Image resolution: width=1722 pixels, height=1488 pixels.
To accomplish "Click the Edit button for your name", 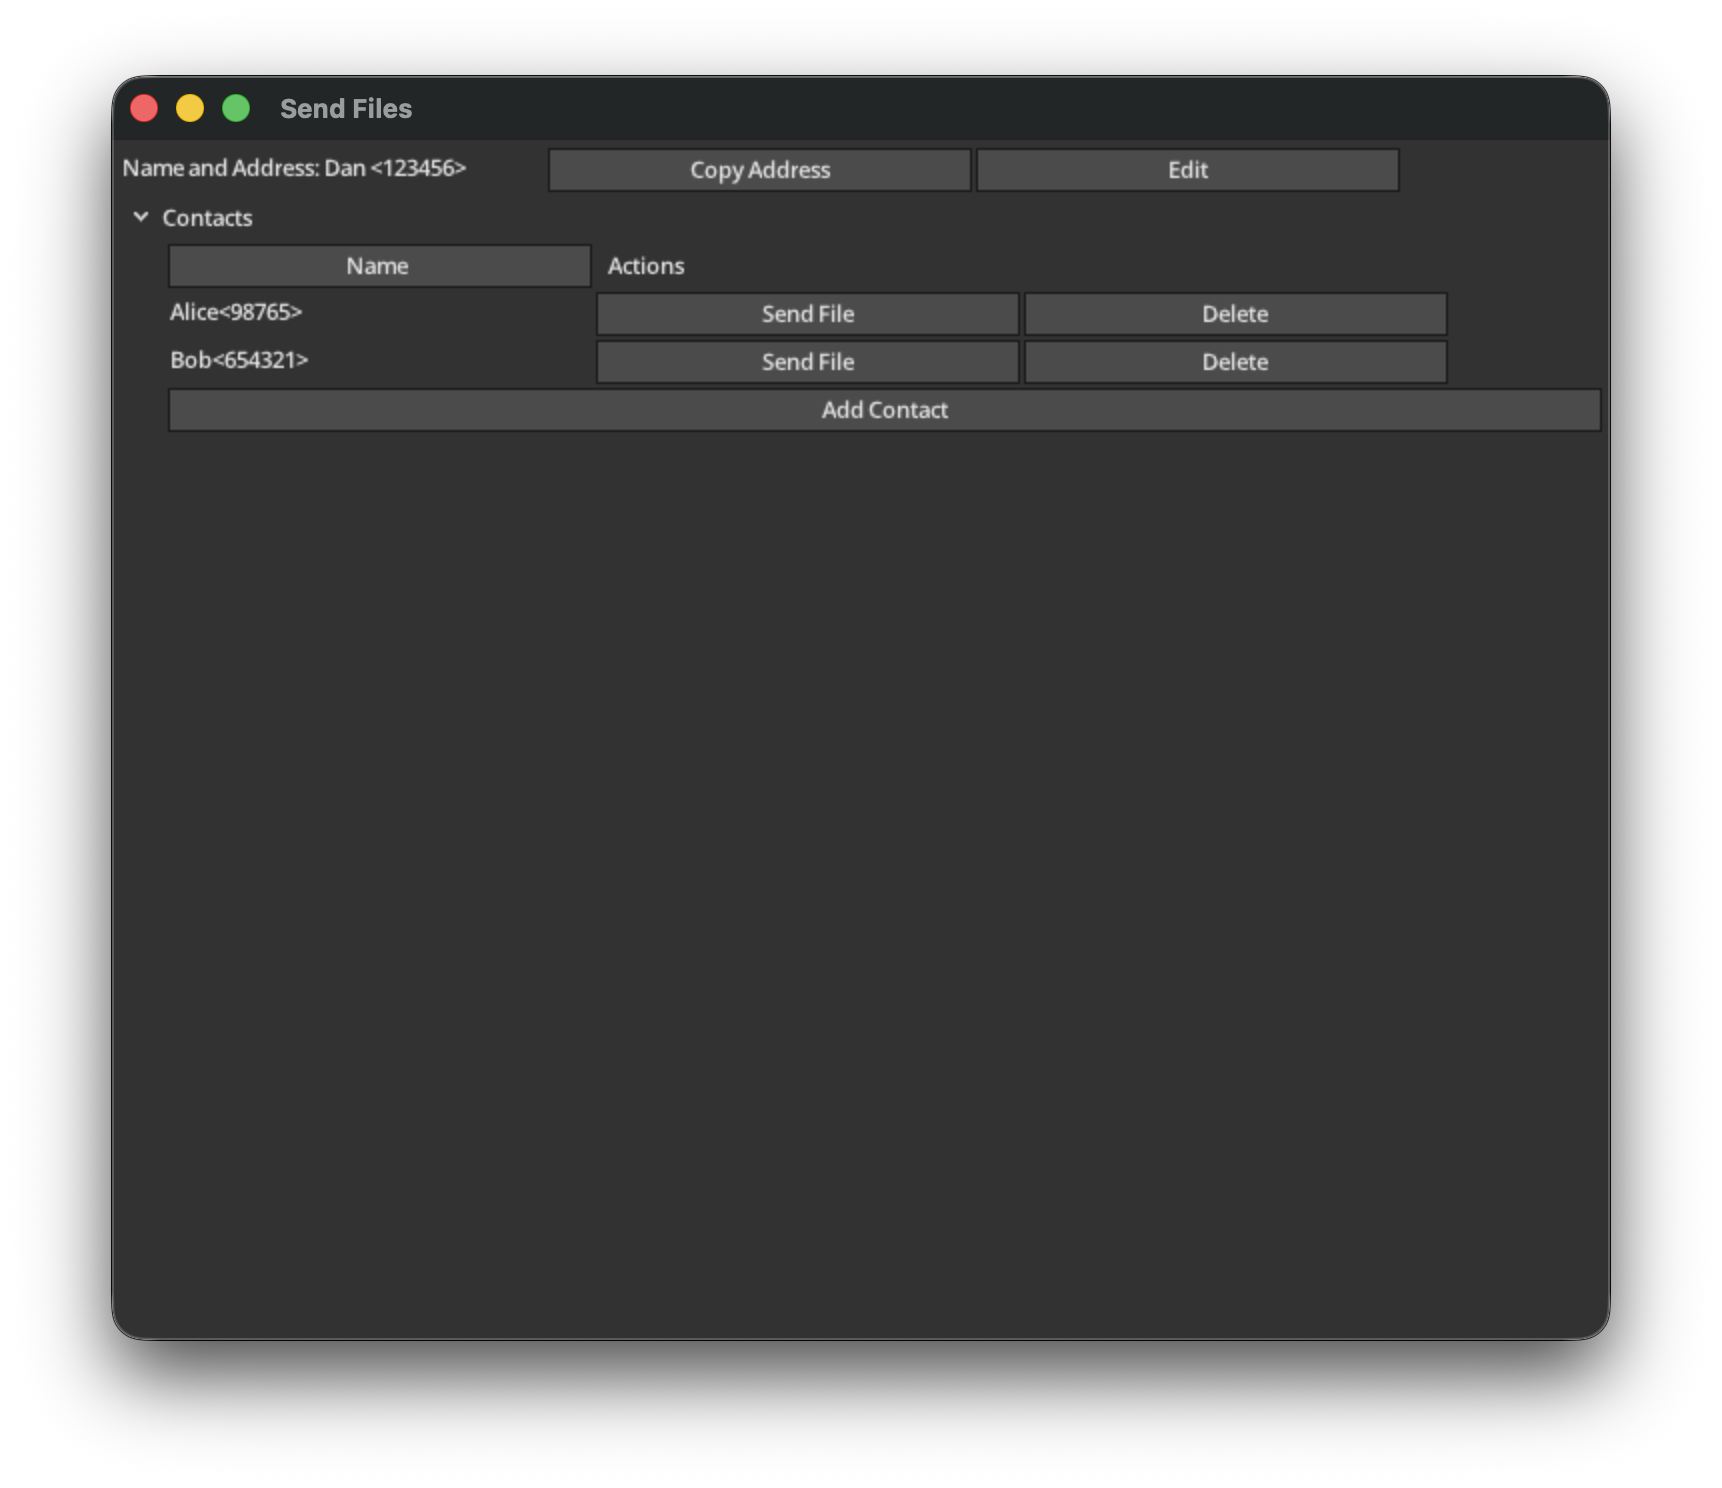I will [x=1187, y=170].
